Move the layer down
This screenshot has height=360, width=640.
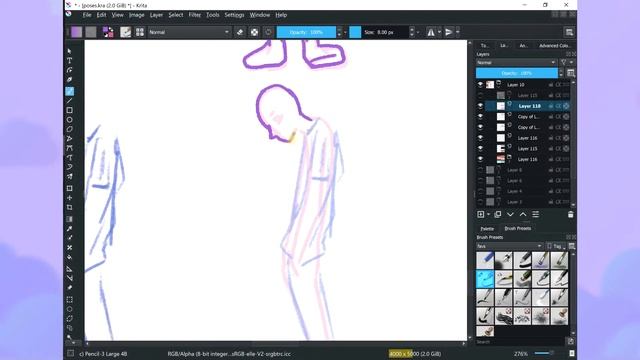pos(510,214)
